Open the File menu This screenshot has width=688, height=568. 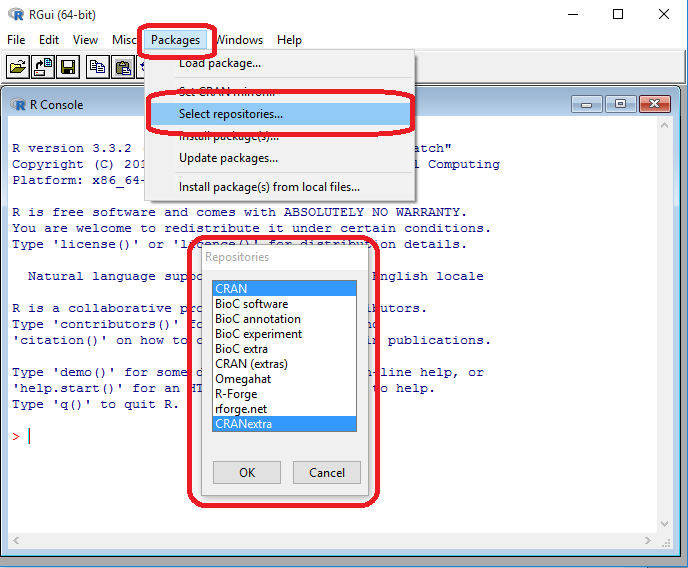(16, 40)
